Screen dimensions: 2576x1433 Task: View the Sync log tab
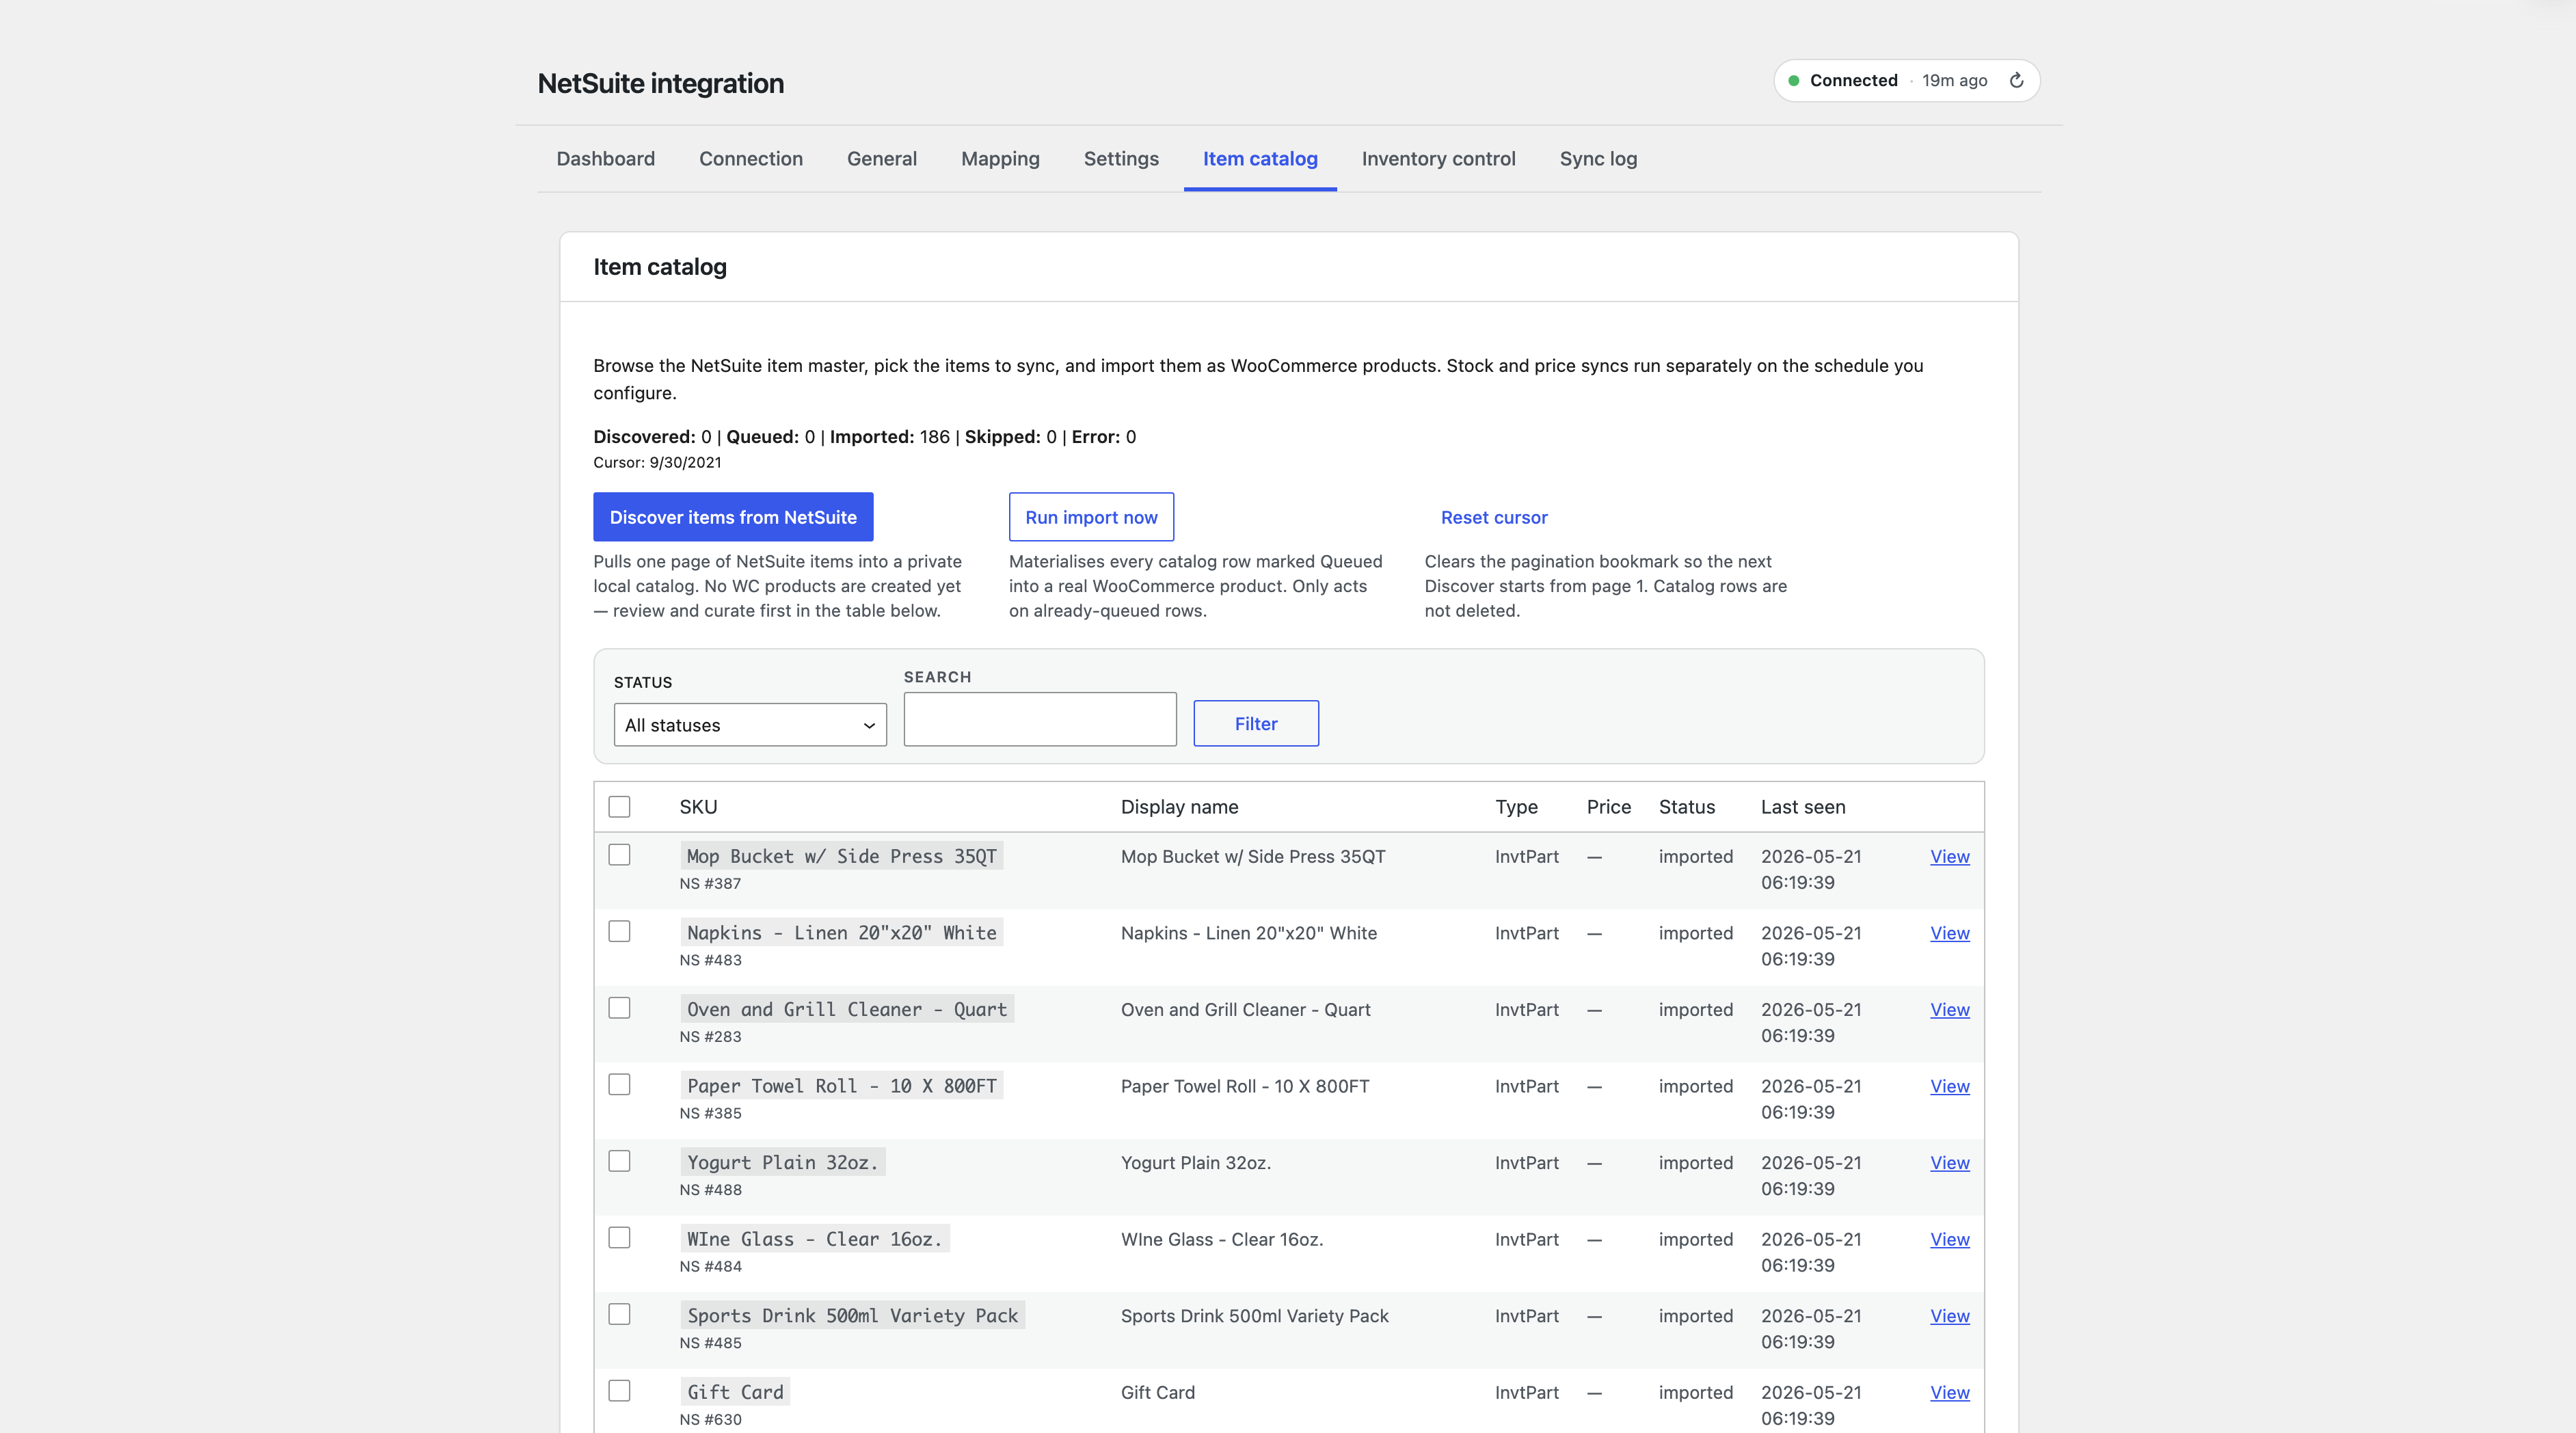coord(1598,158)
